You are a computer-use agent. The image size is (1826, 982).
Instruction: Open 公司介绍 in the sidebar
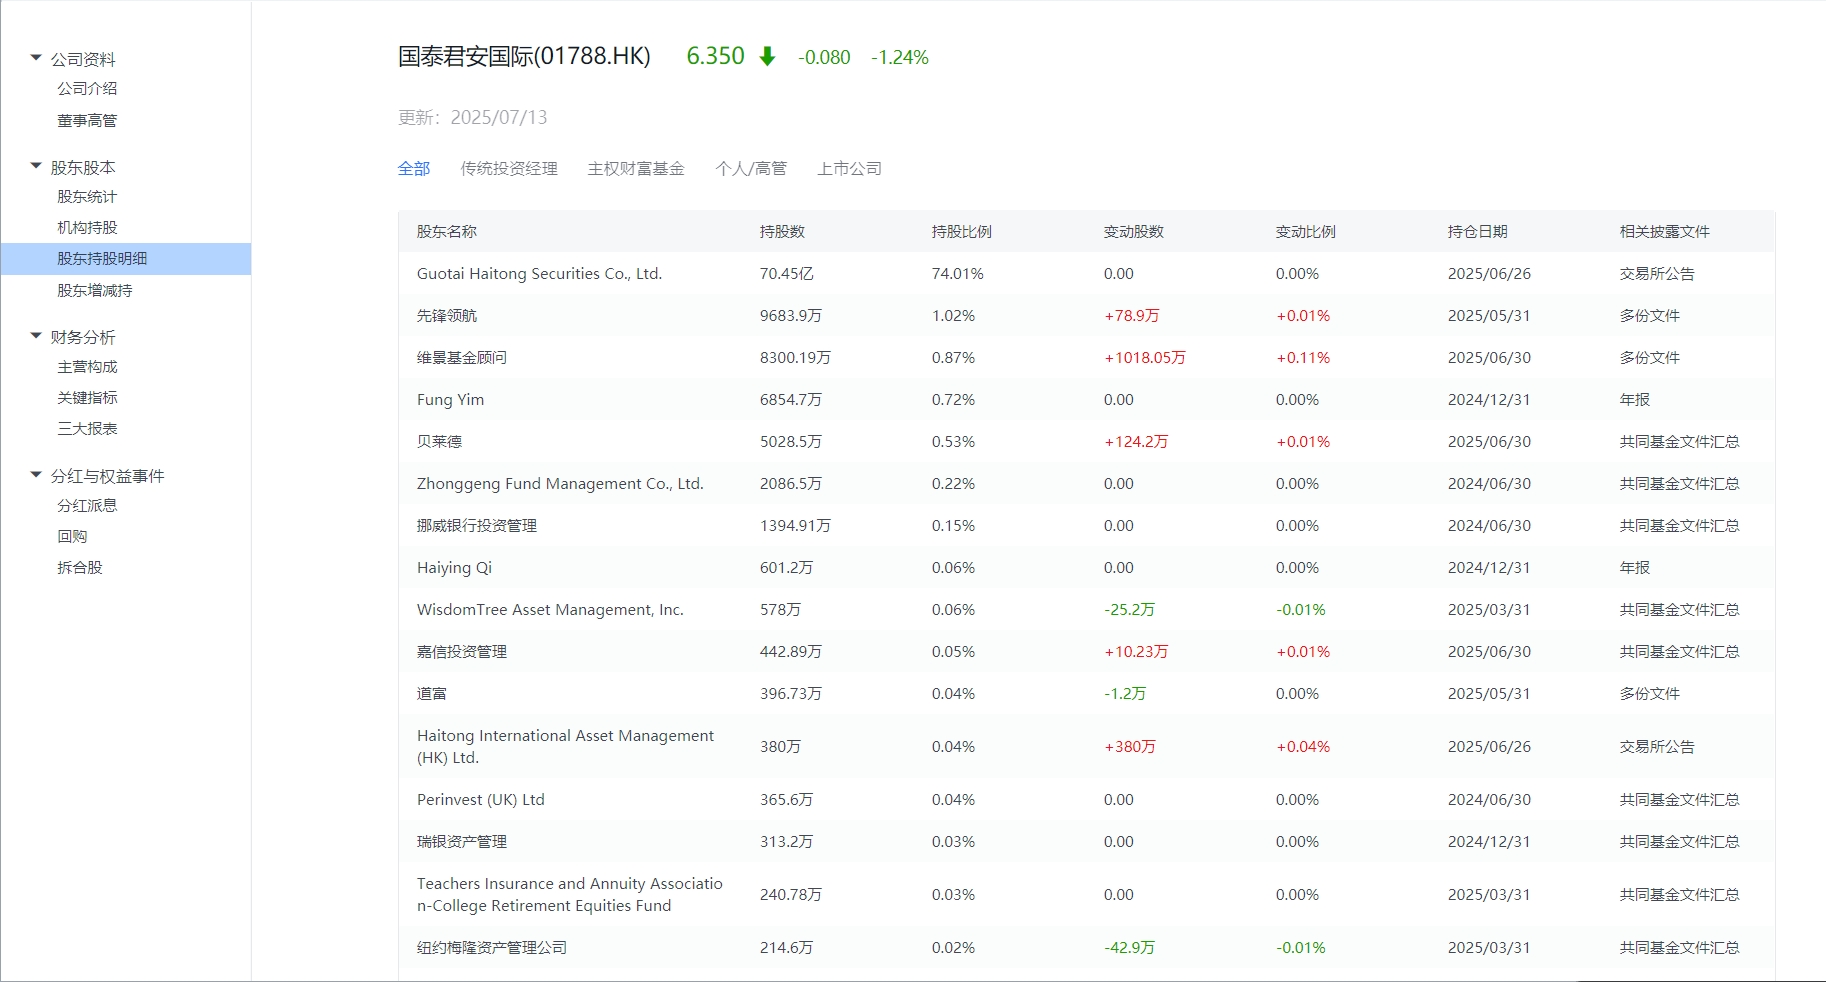pos(87,89)
